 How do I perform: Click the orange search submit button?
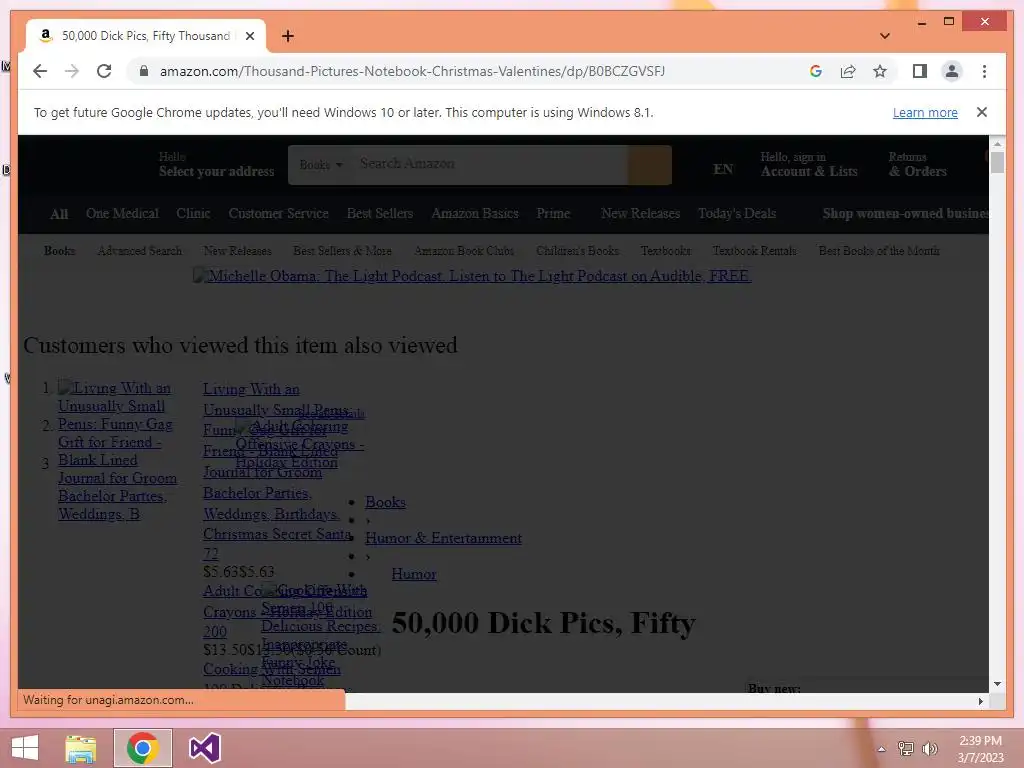coord(650,165)
